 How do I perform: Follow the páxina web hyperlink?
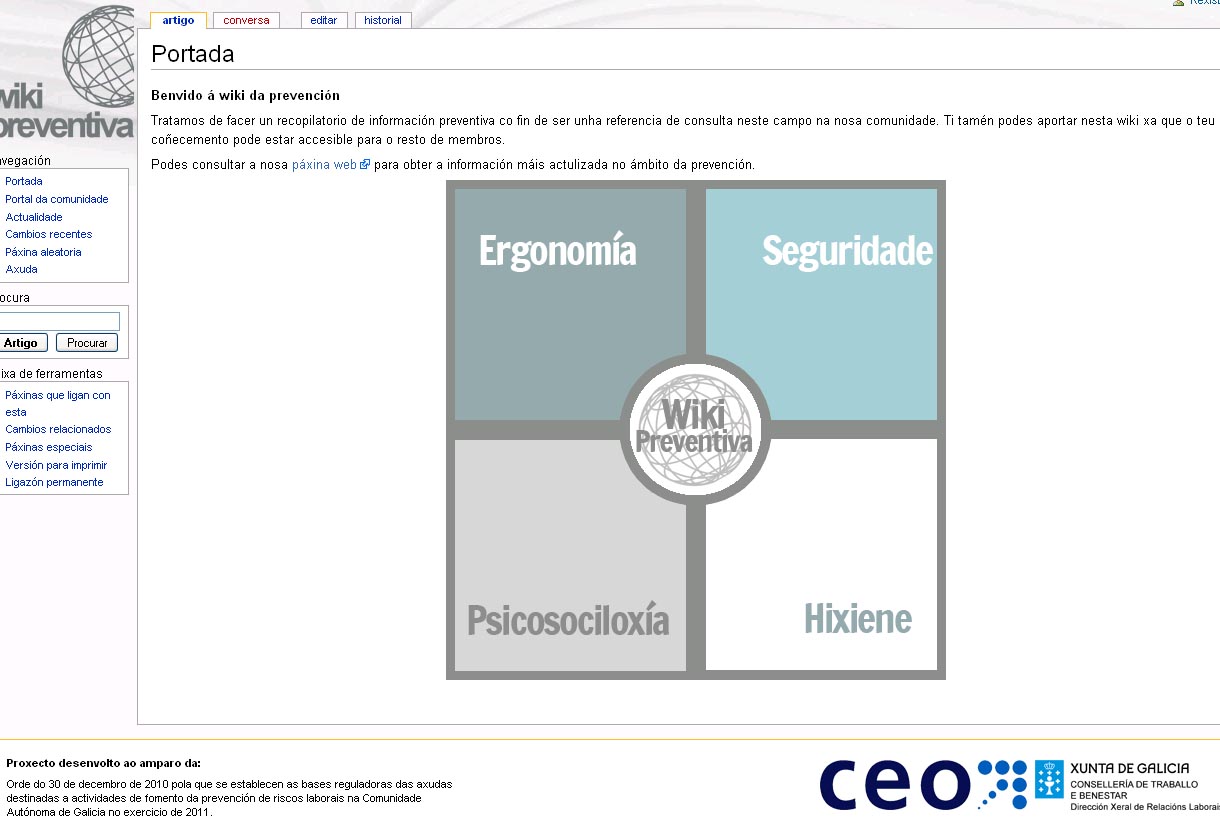click(x=325, y=165)
